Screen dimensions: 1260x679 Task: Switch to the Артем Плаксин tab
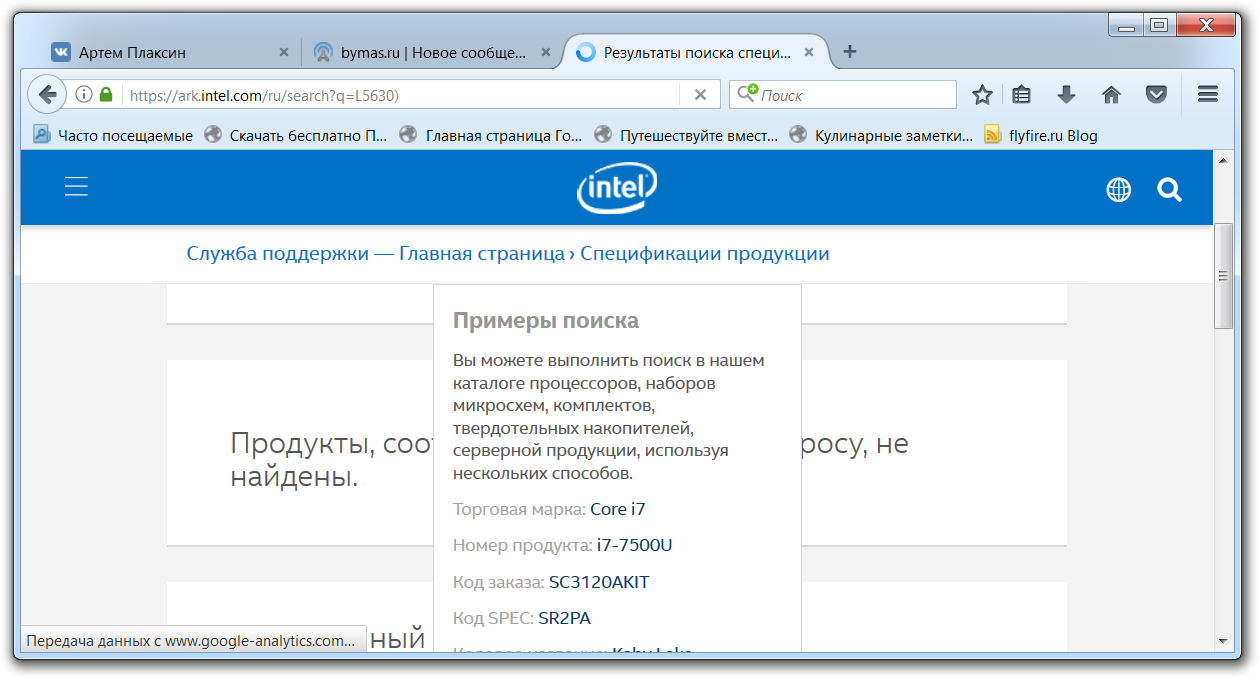160,52
